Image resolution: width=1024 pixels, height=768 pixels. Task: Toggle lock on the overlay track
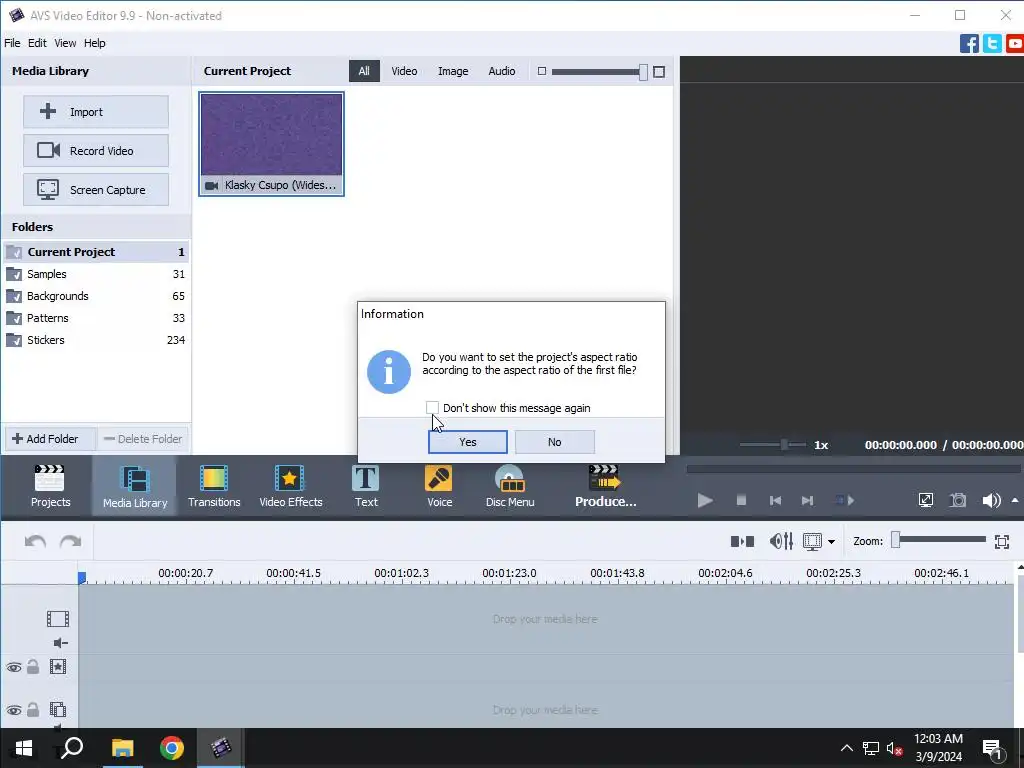(x=33, y=709)
